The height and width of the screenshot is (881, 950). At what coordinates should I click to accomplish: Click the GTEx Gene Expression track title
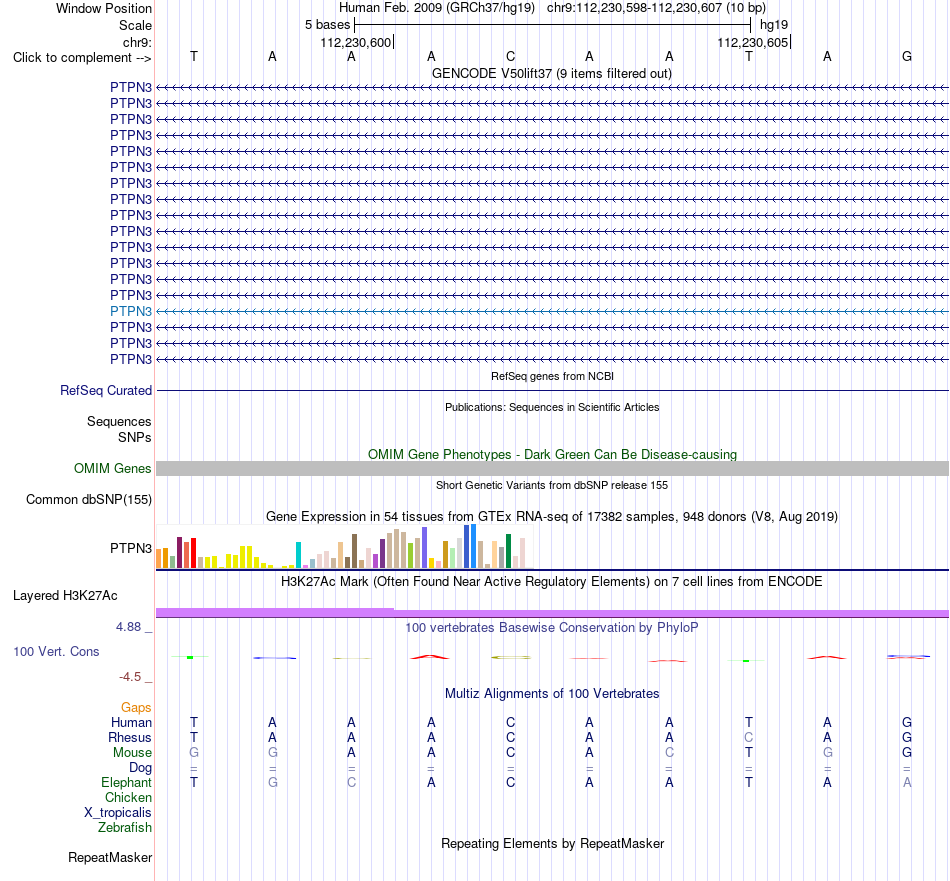pos(552,517)
